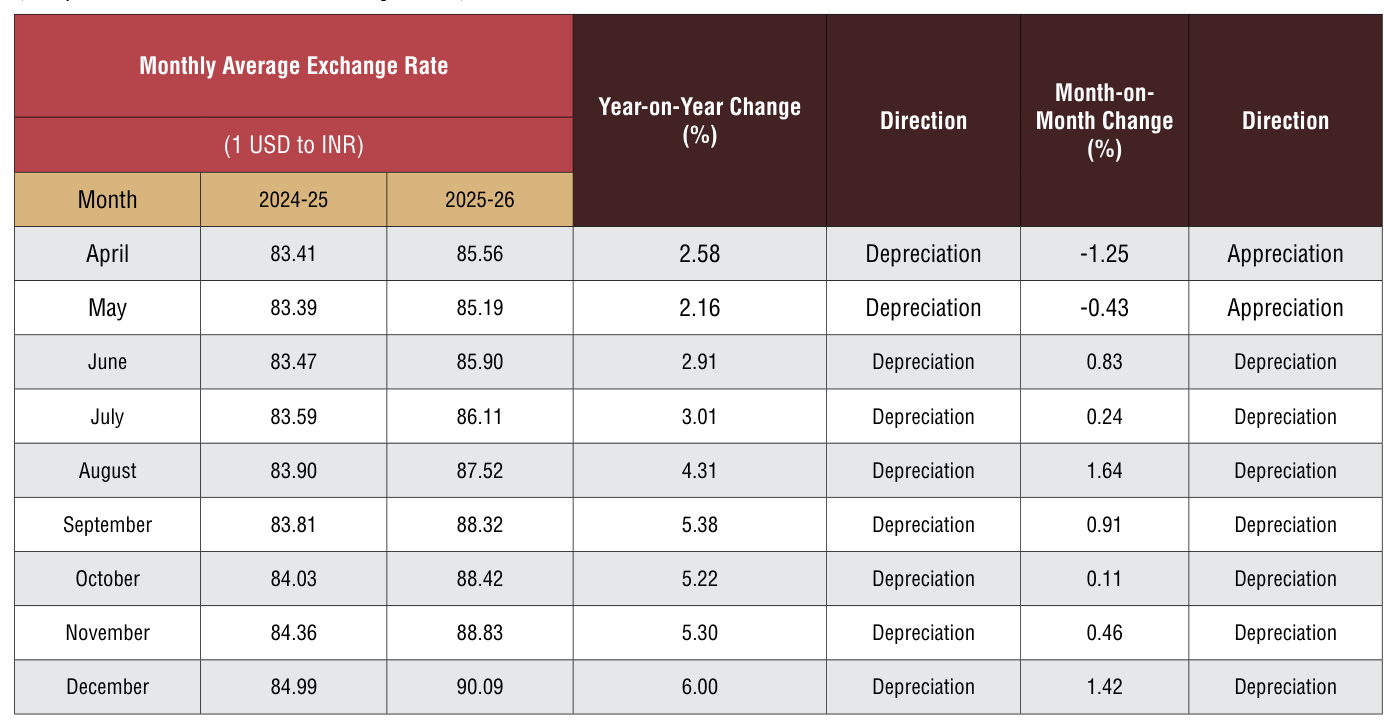Select the June row label
Image resolution: width=1397 pixels, height=728 pixels.
pyautogui.click(x=108, y=362)
